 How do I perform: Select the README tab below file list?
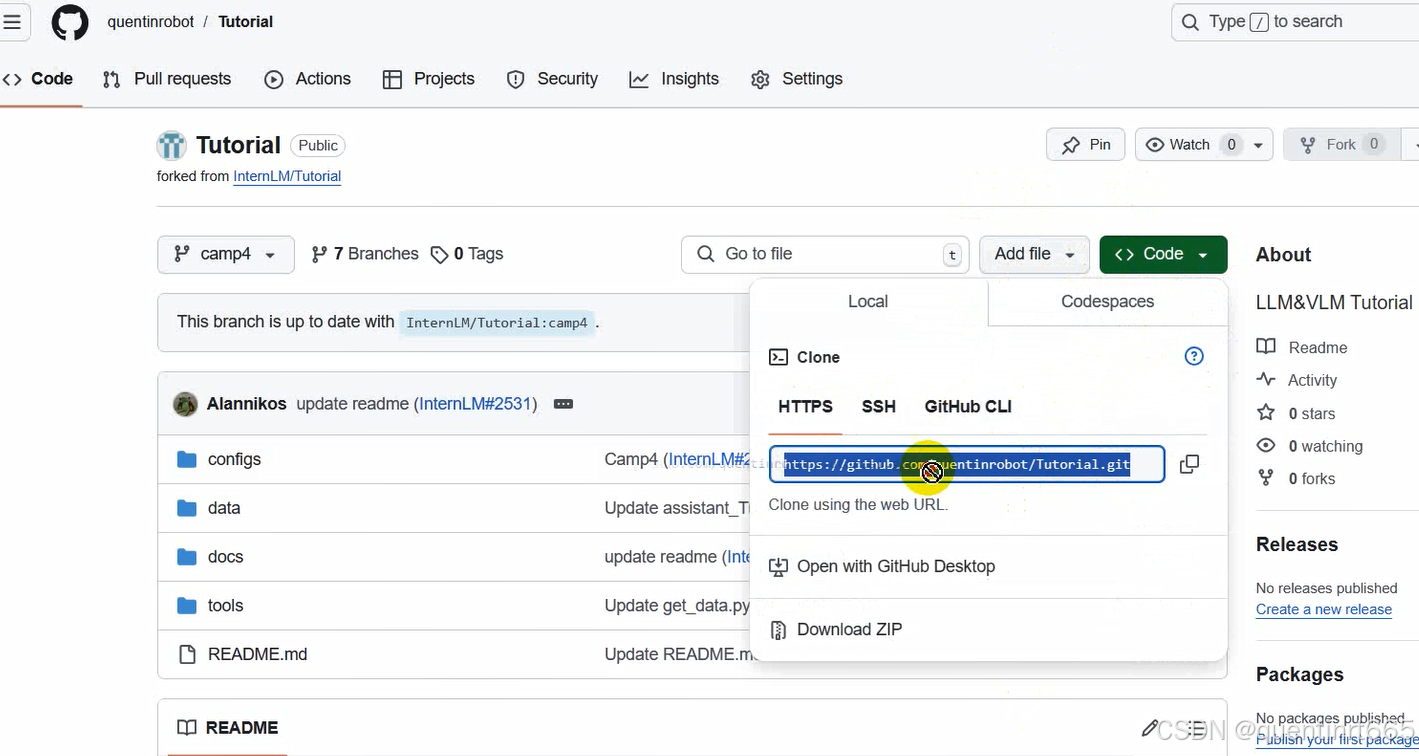[x=228, y=728]
